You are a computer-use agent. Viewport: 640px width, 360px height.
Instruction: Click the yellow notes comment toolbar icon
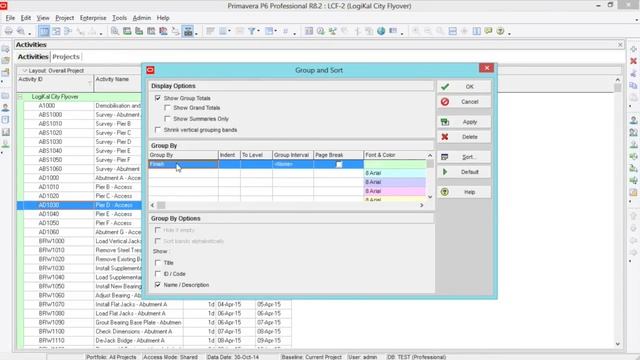(x=488, y=31)
